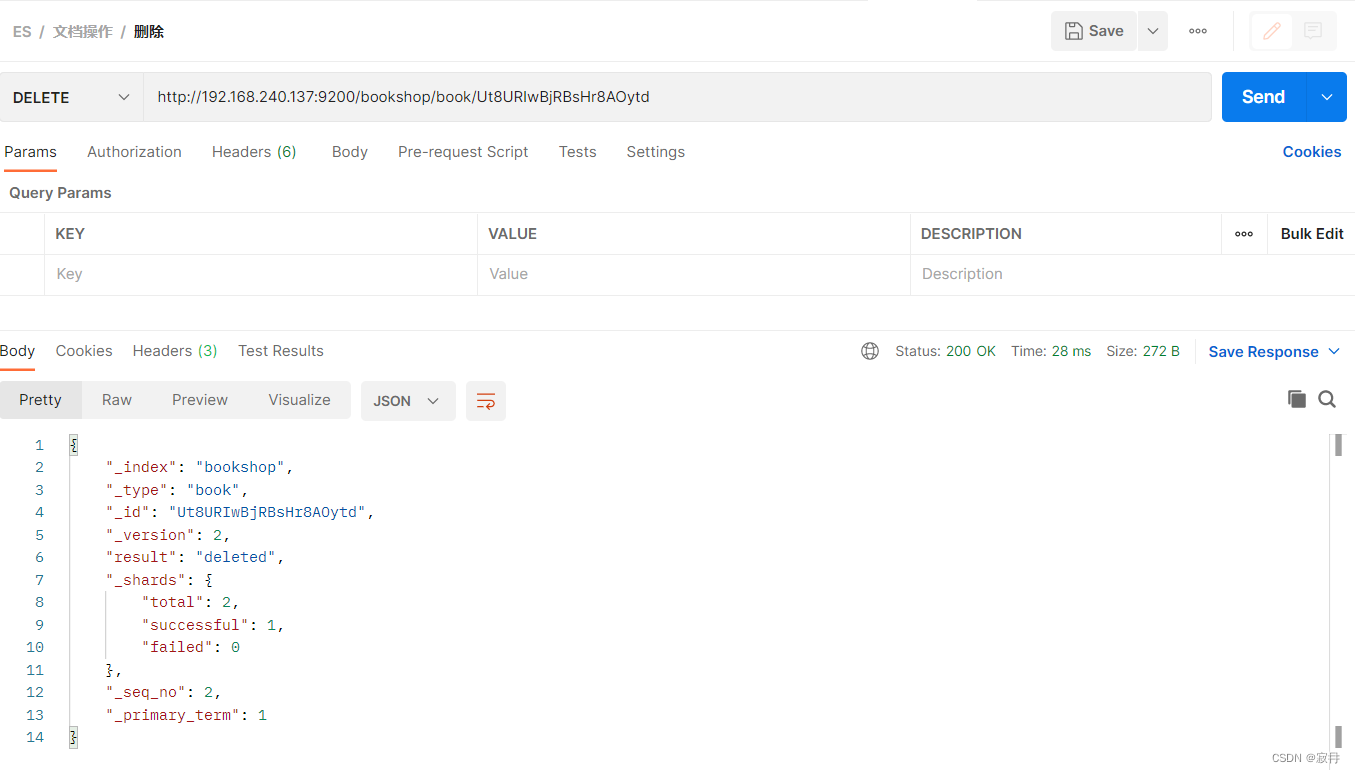1355x773 pixels.
Task: Click the Cookies link
Action: point(1312,152)
